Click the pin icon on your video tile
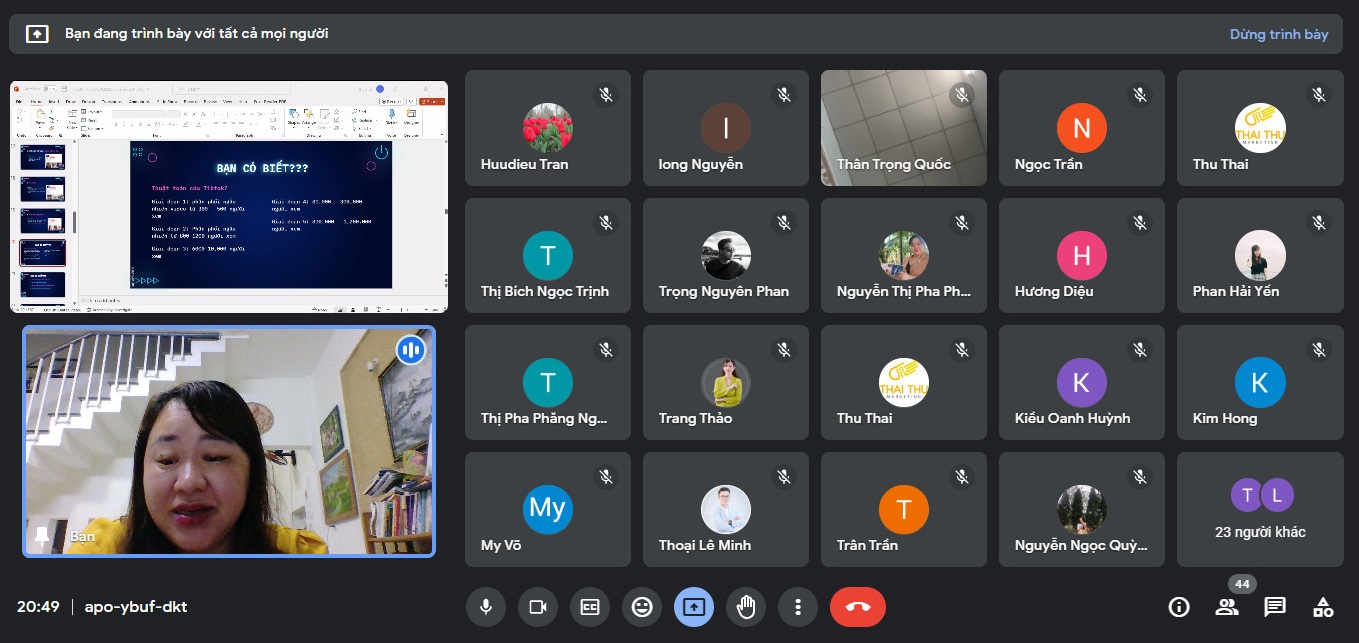 coord(42,537)
